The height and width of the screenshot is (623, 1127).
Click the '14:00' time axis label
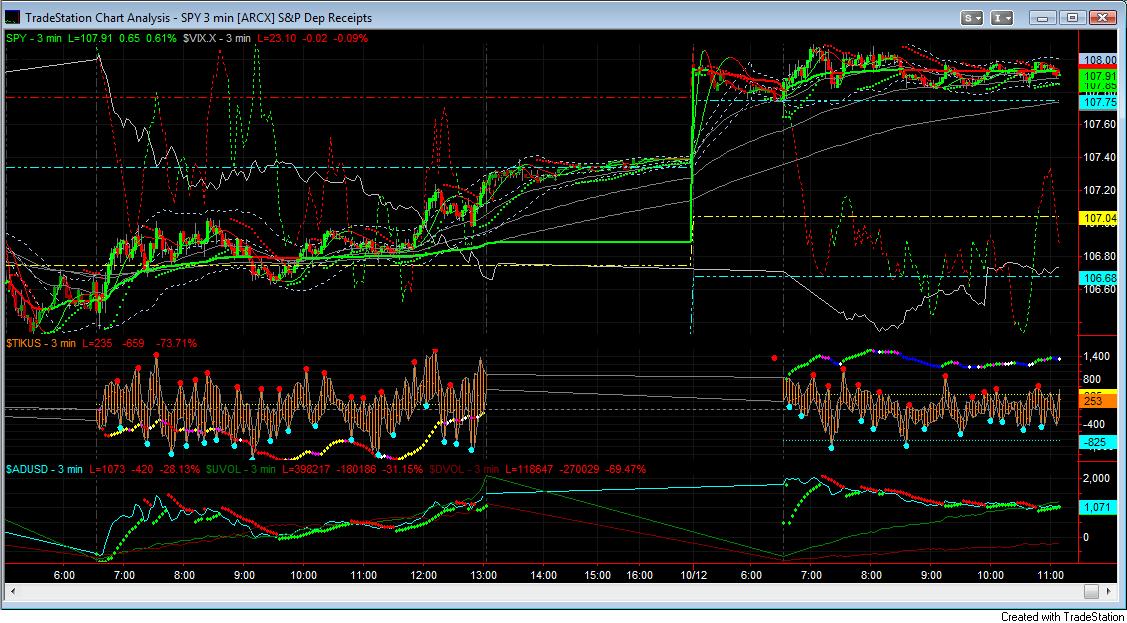point(543,575)
